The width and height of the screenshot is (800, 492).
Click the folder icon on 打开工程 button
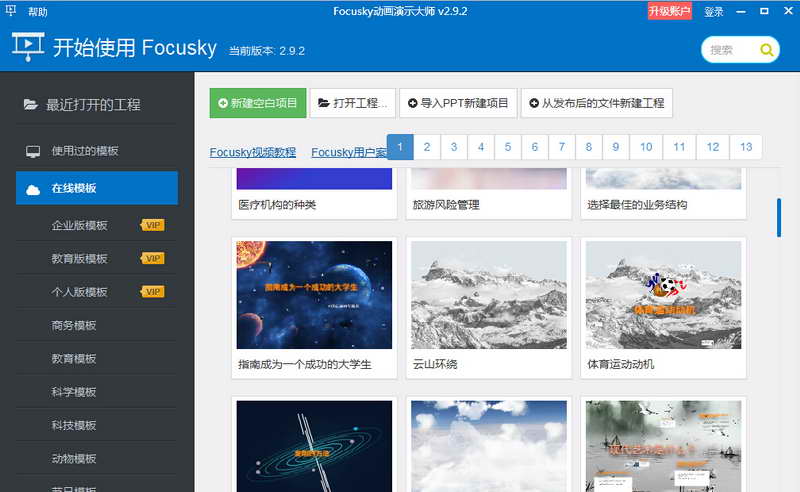(x=323, y=103)
